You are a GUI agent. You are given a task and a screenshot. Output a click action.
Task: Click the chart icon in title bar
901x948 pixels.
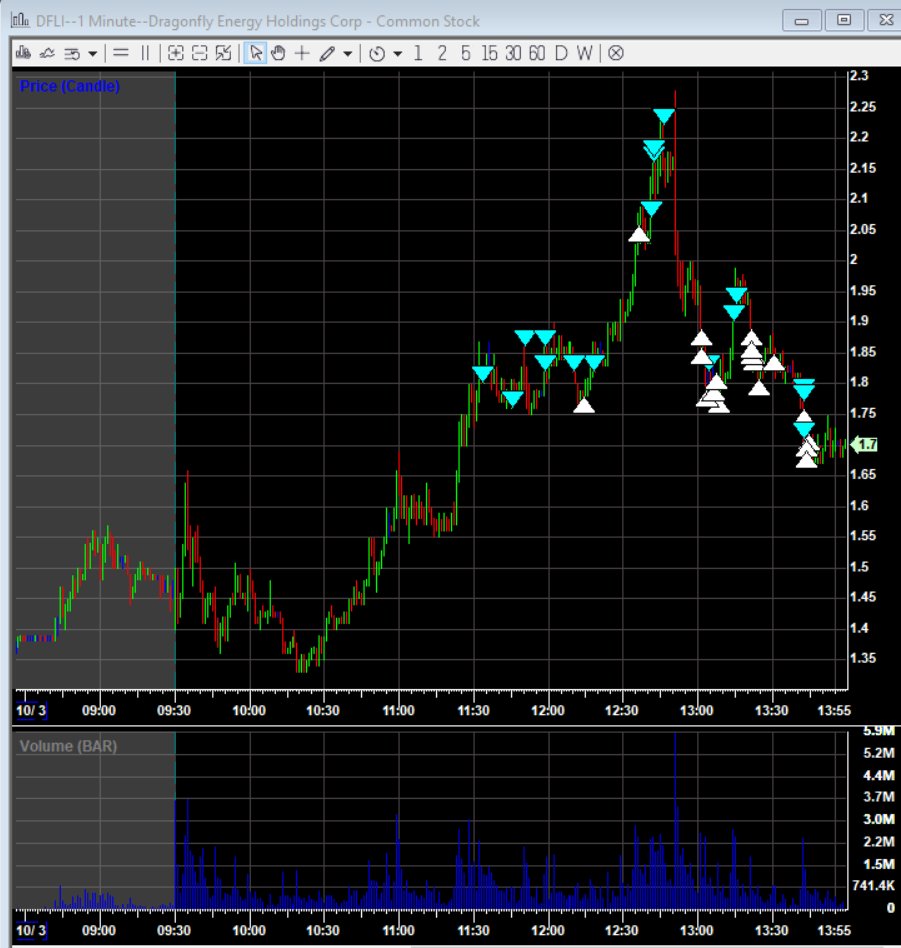click(20, 20)
